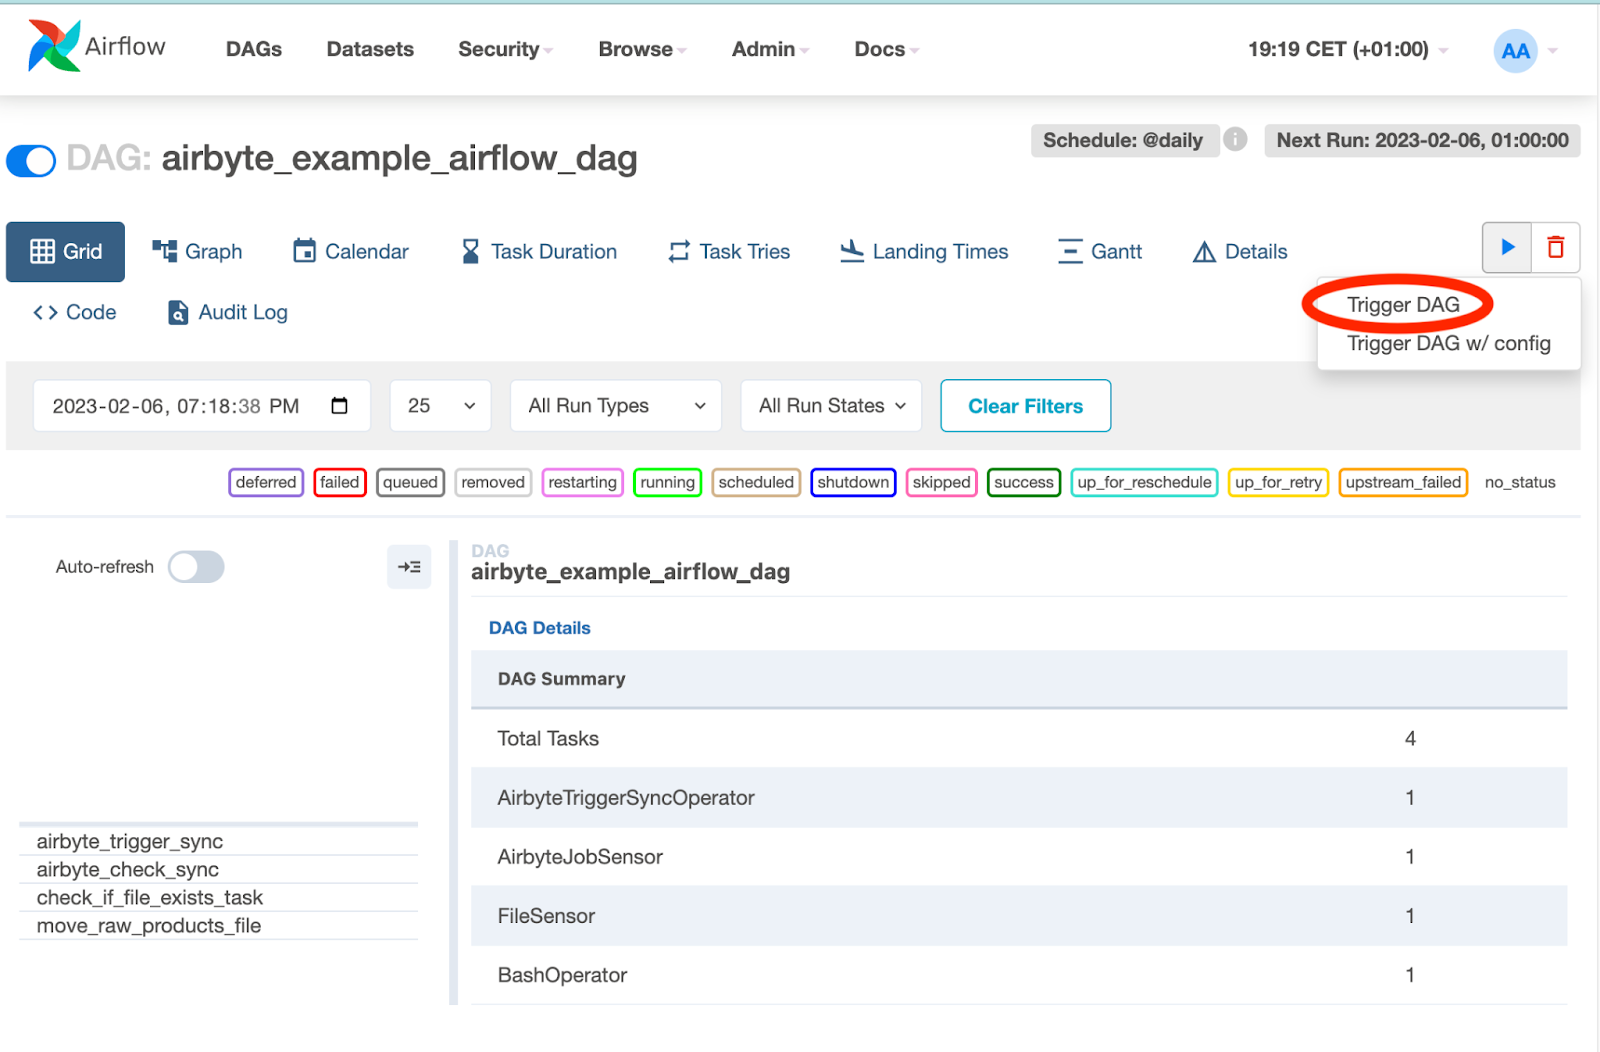Click the play button to trigger DAG run
1600x1052 pixels.
pos(1506,247)
